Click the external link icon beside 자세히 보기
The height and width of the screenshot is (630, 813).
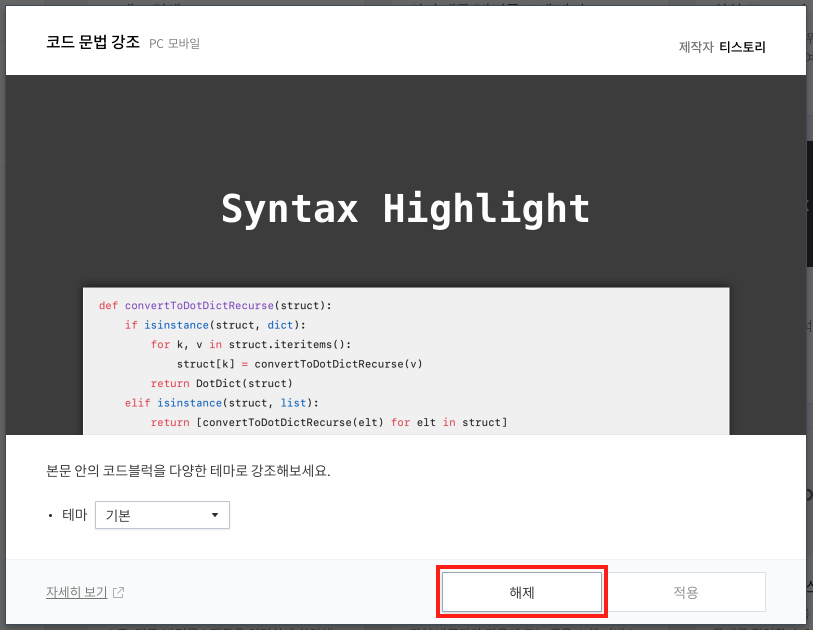[119, 592]
